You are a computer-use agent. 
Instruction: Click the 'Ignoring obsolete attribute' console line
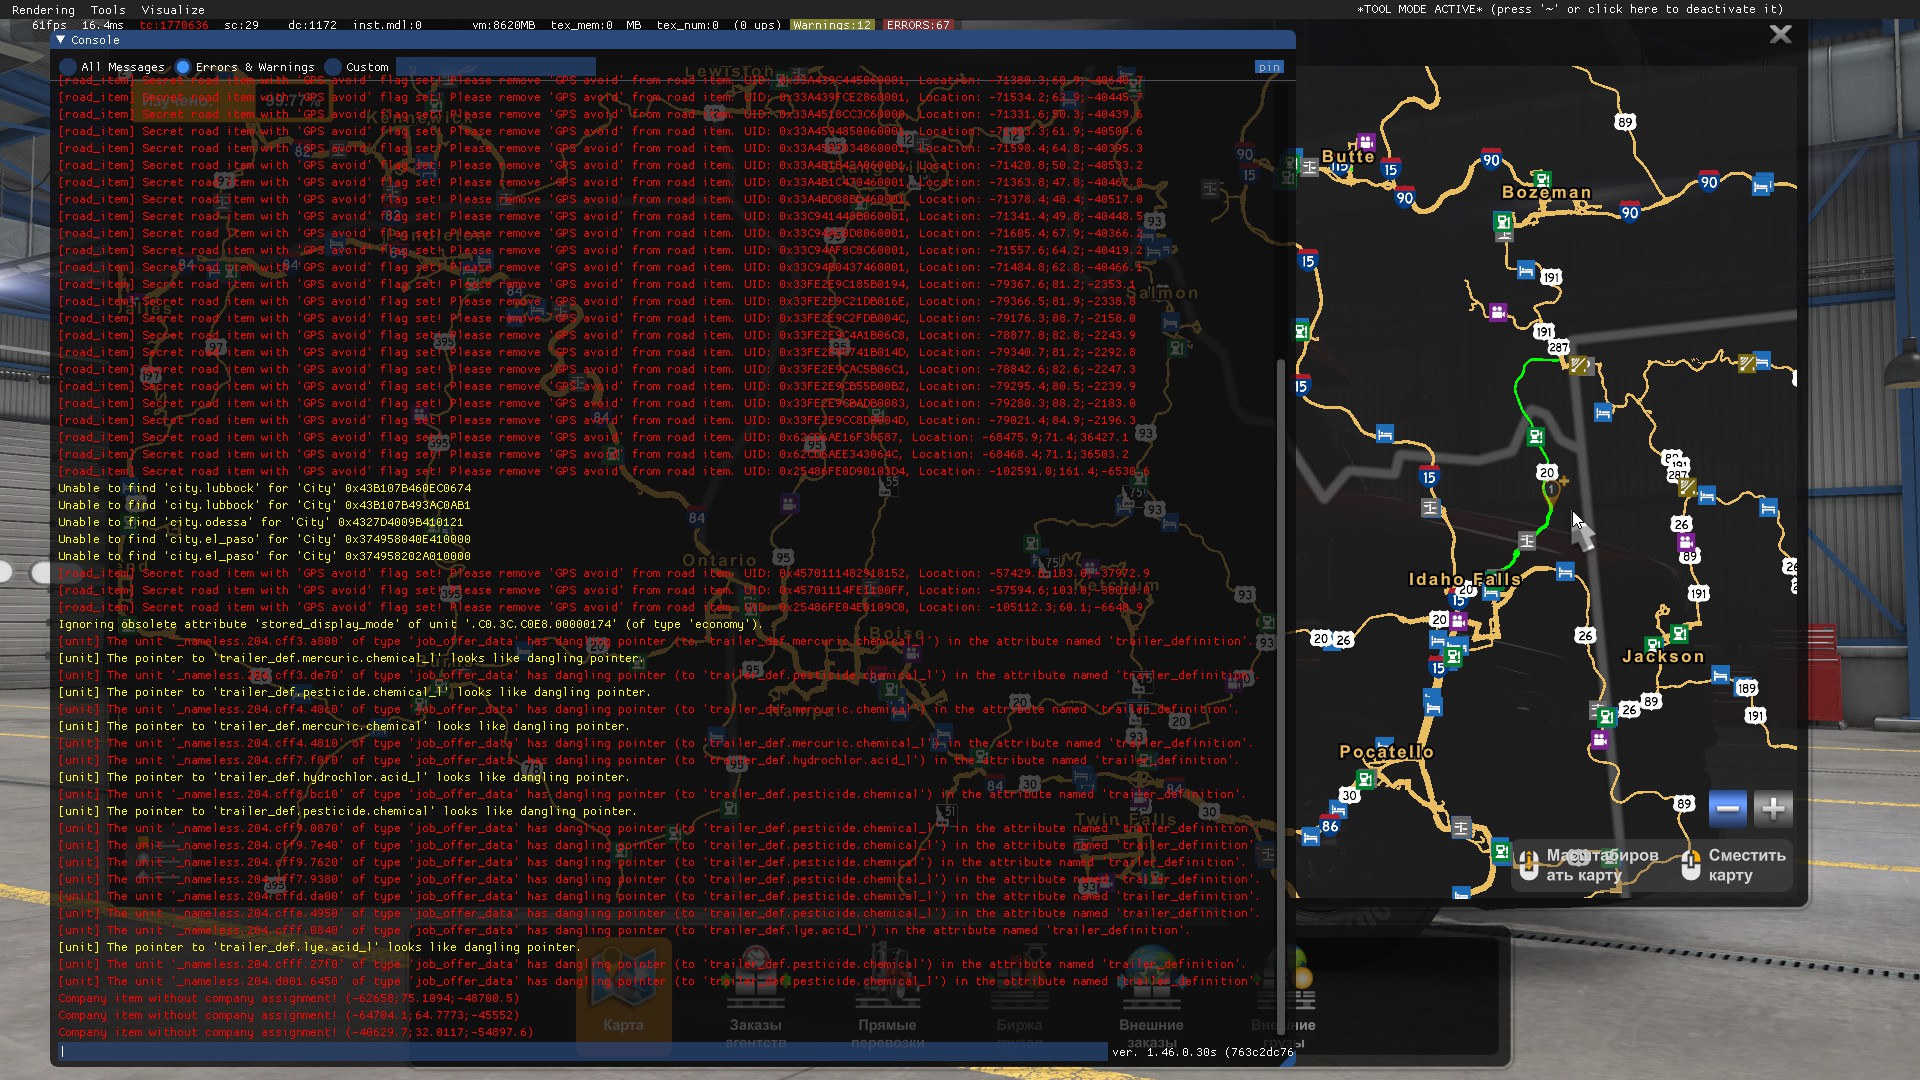click(410, 624)
